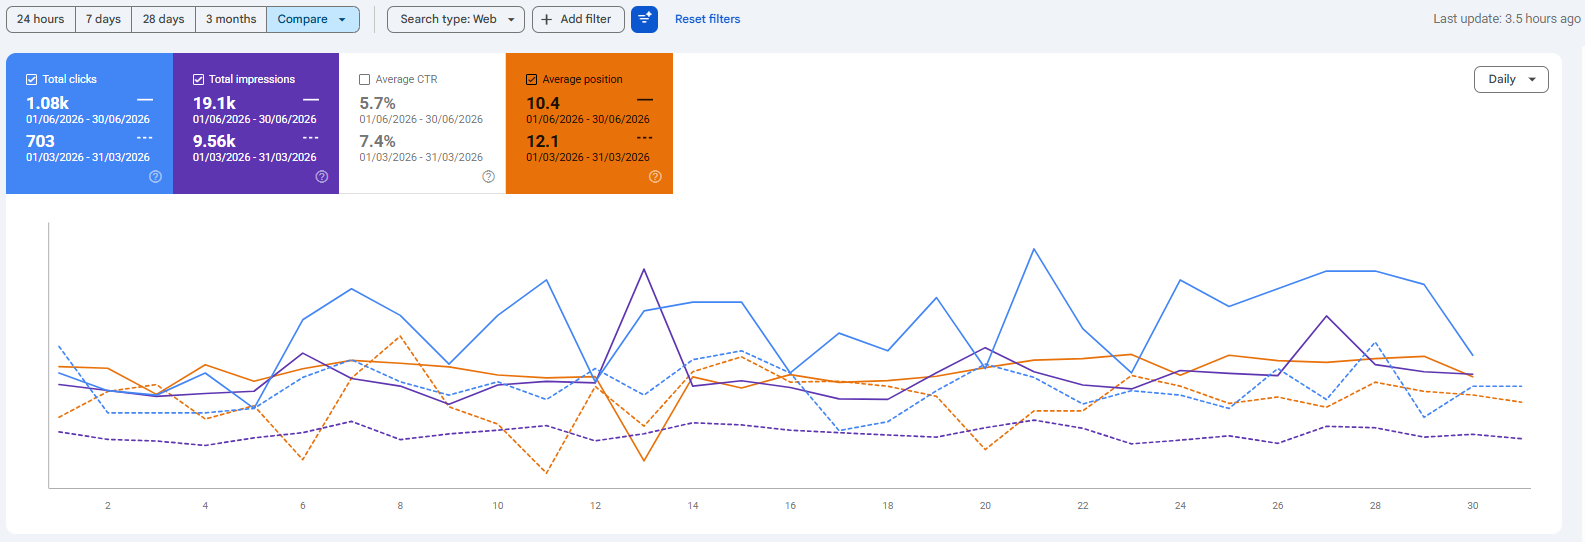Click the chart's peak on day 21
The height and width of the screenshot is (542, 1585).
coord(1034,249)
